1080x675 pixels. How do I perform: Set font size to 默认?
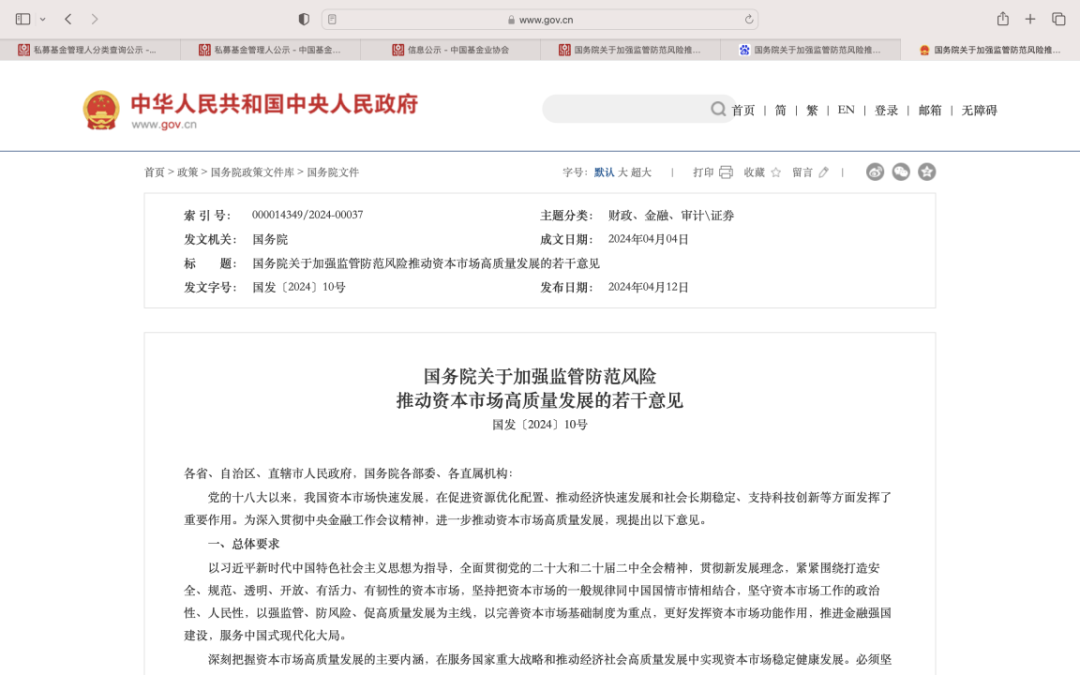(x=604, y=172)
